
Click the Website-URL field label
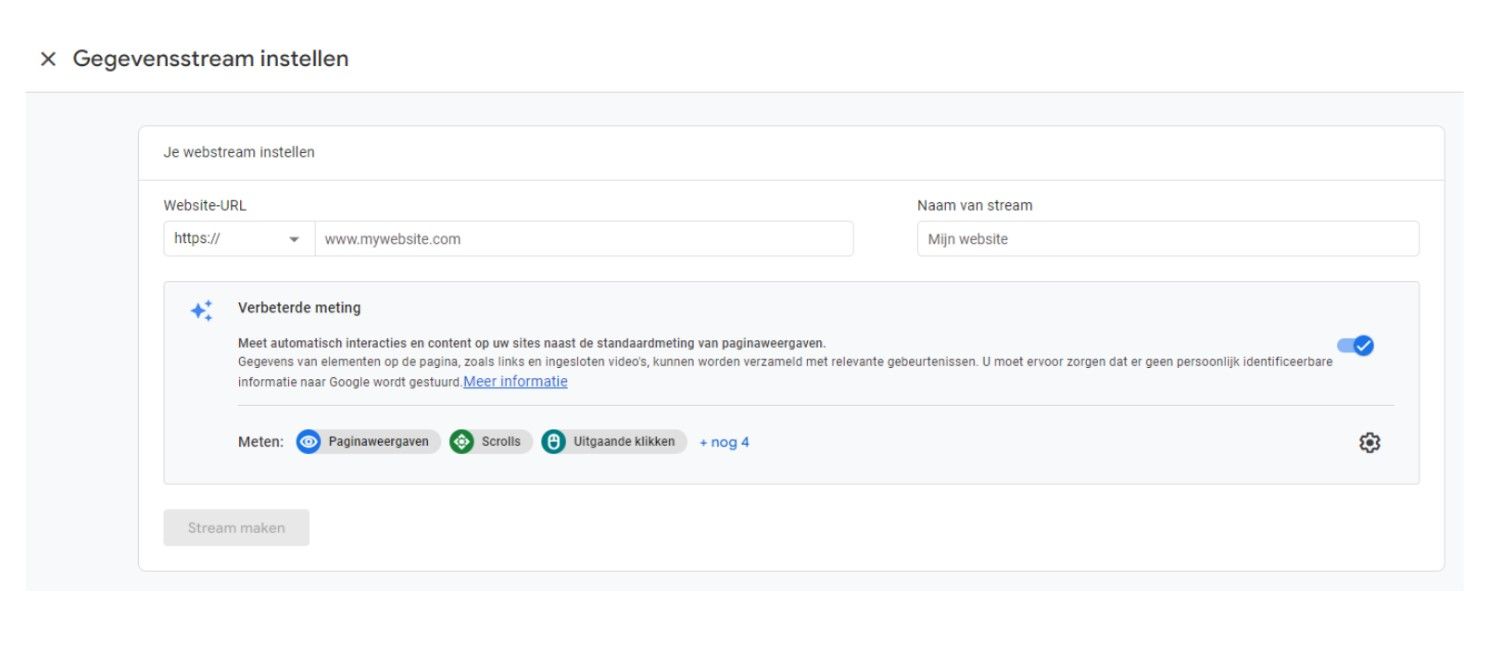(205, 205)
